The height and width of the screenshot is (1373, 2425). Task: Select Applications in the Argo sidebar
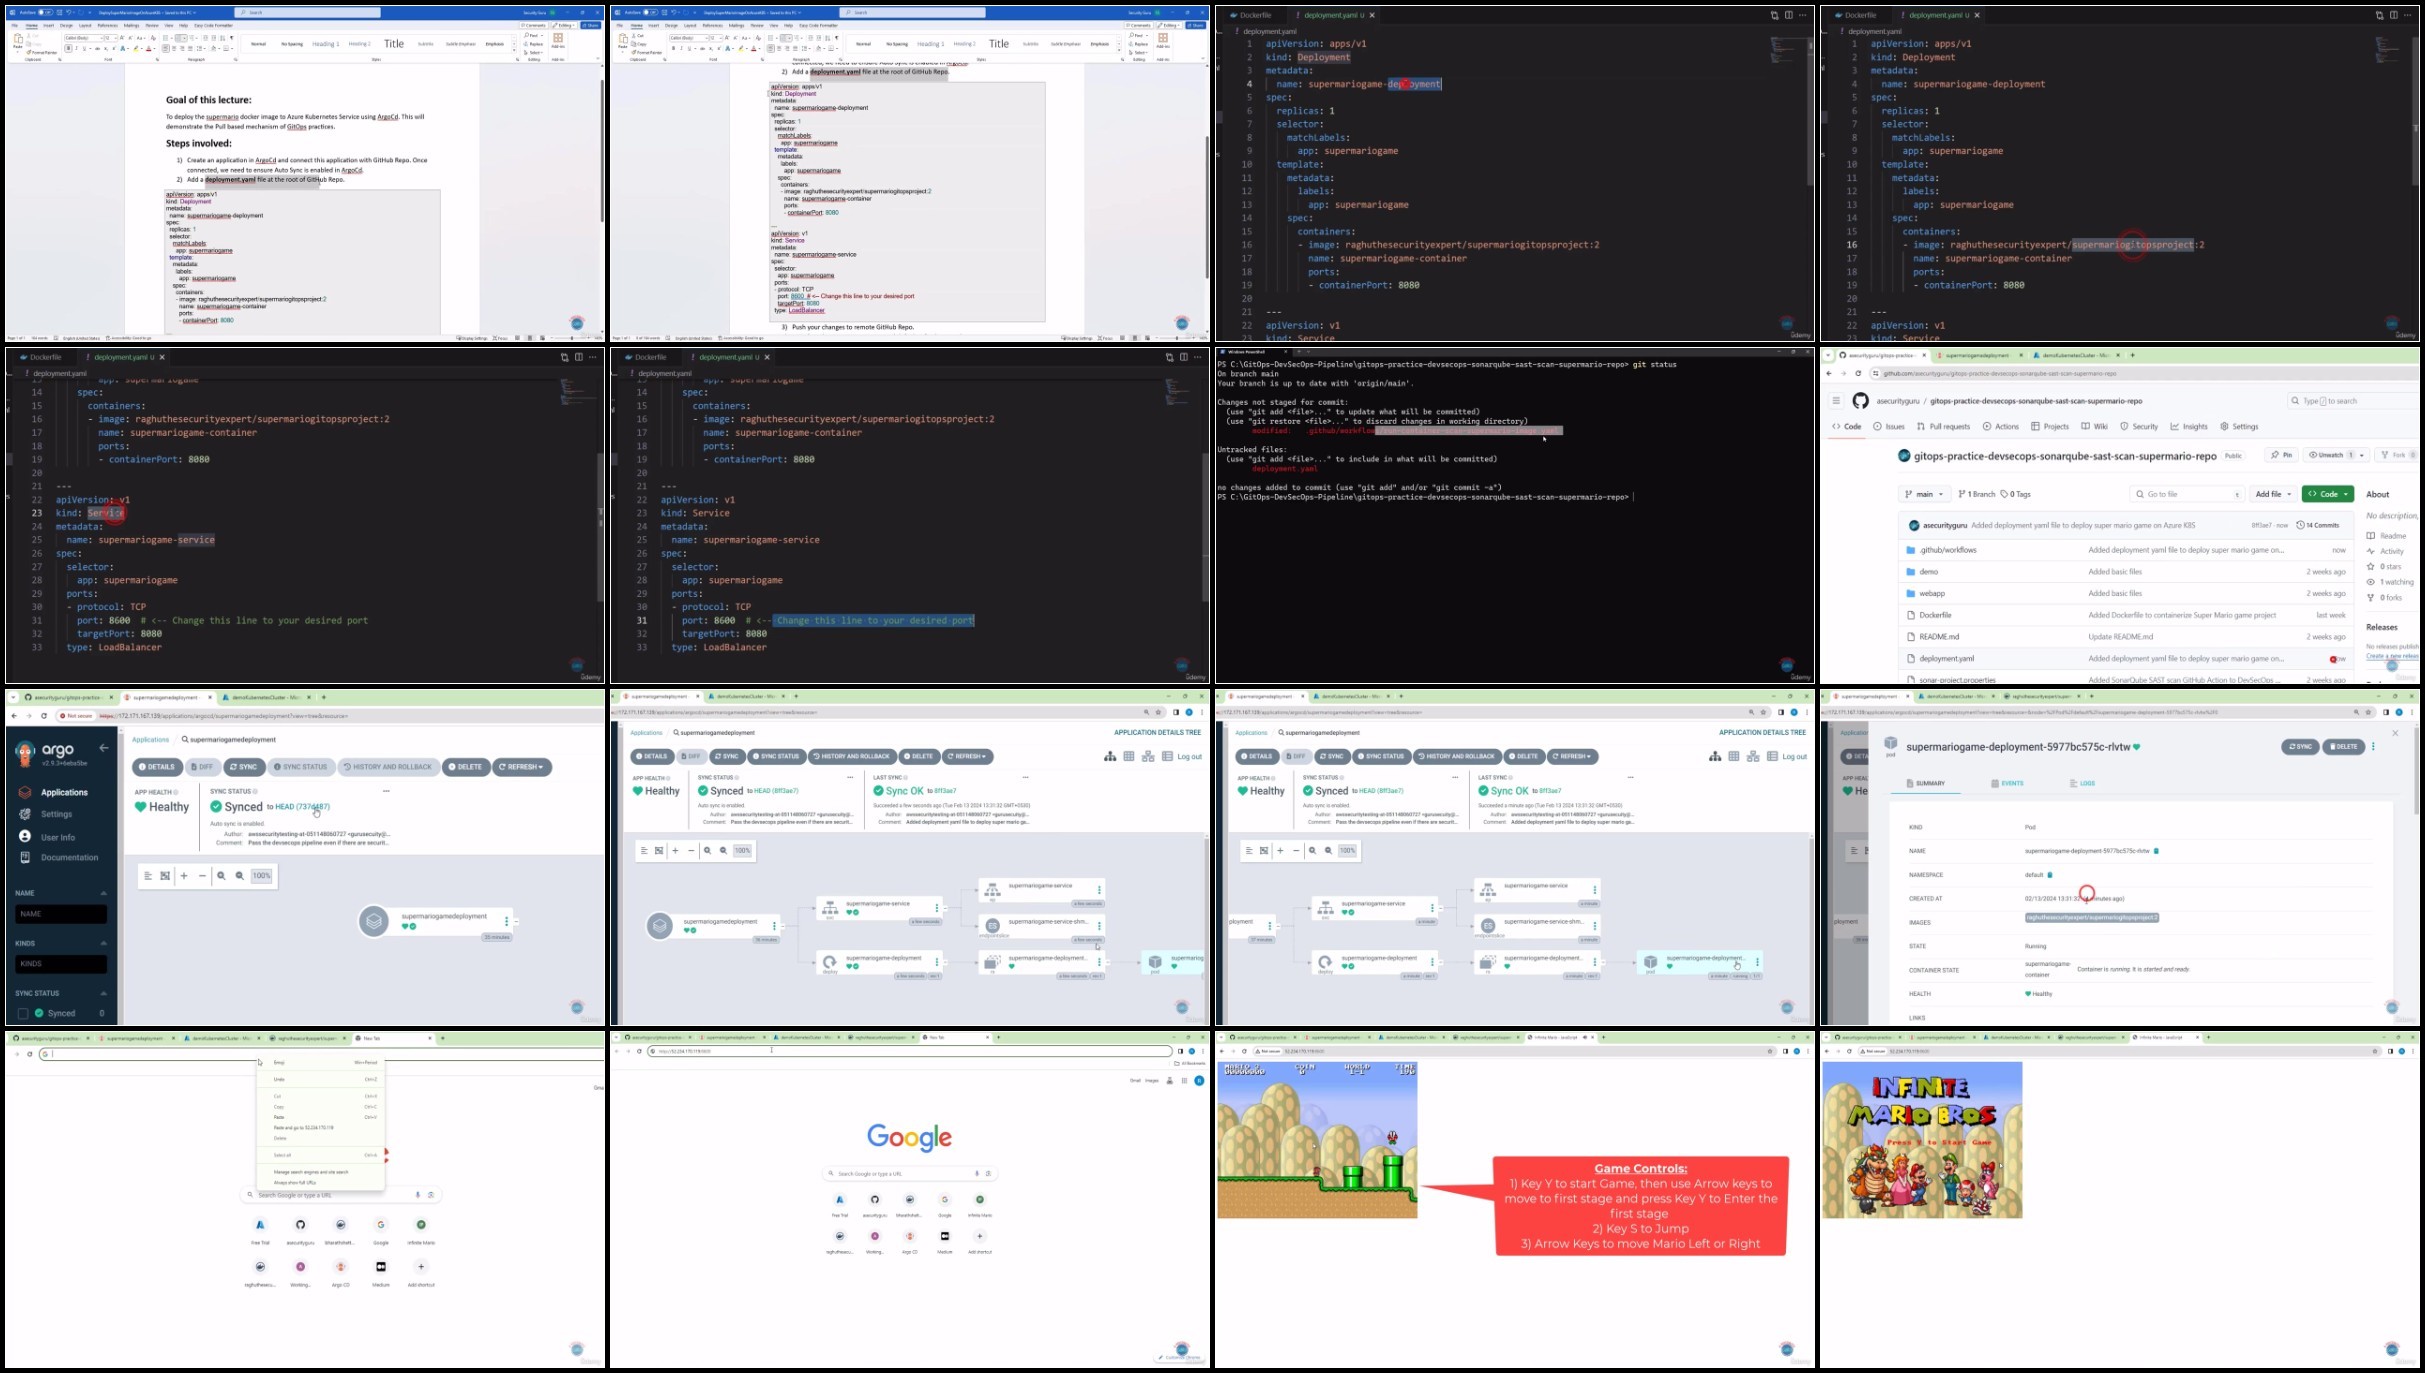(x=64, y=792)
